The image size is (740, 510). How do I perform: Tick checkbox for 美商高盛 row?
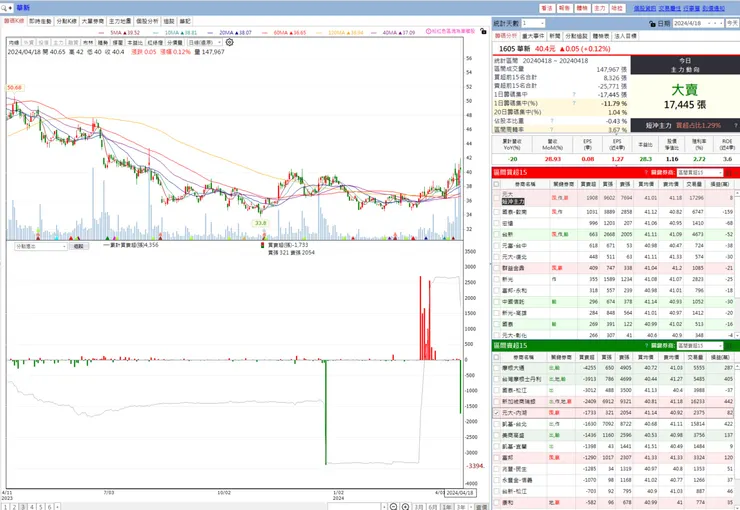tap(496, 435)
